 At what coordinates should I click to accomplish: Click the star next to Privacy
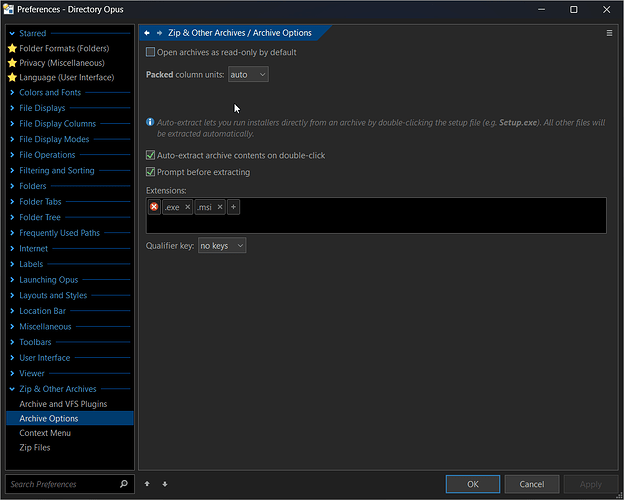pos(12,63)
